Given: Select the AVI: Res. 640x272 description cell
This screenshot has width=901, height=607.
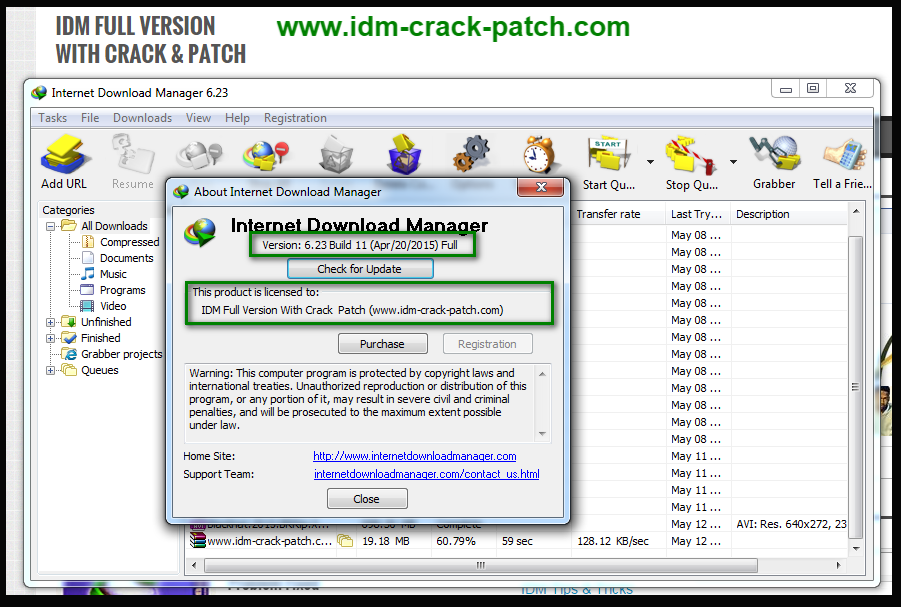Looking at the screenshot, I should [791, 524].
